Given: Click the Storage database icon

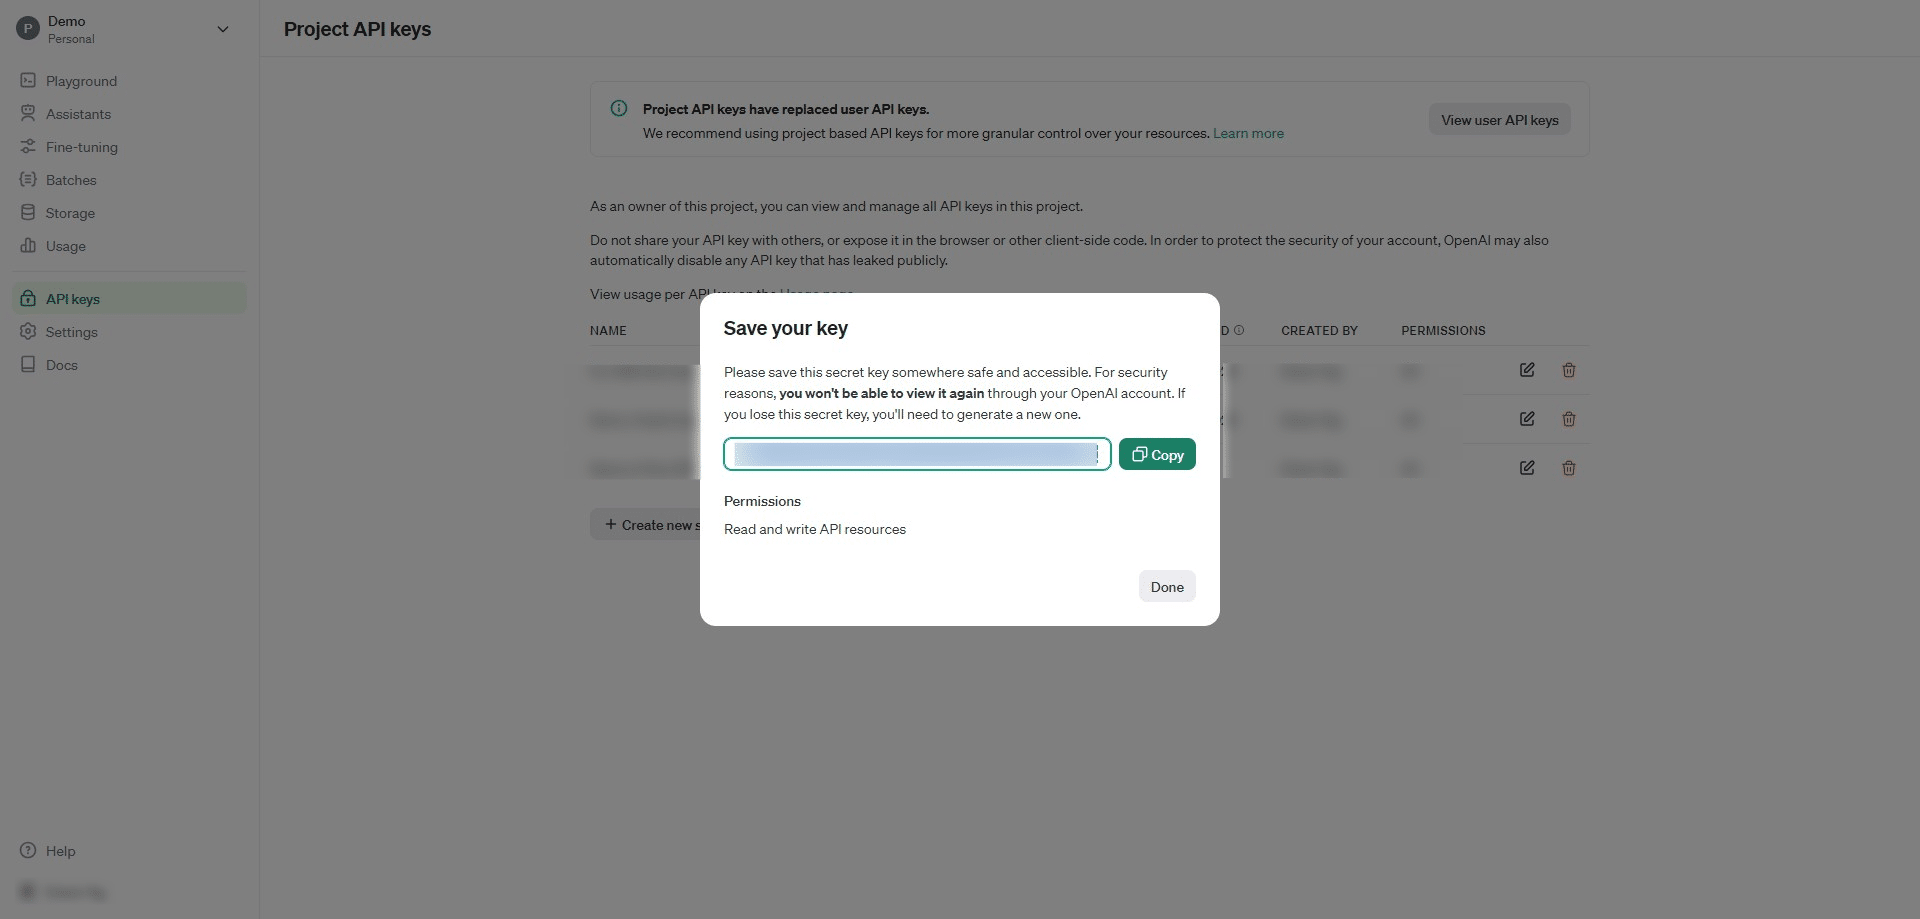Looking at the screenshot, I should coord(28,212).
